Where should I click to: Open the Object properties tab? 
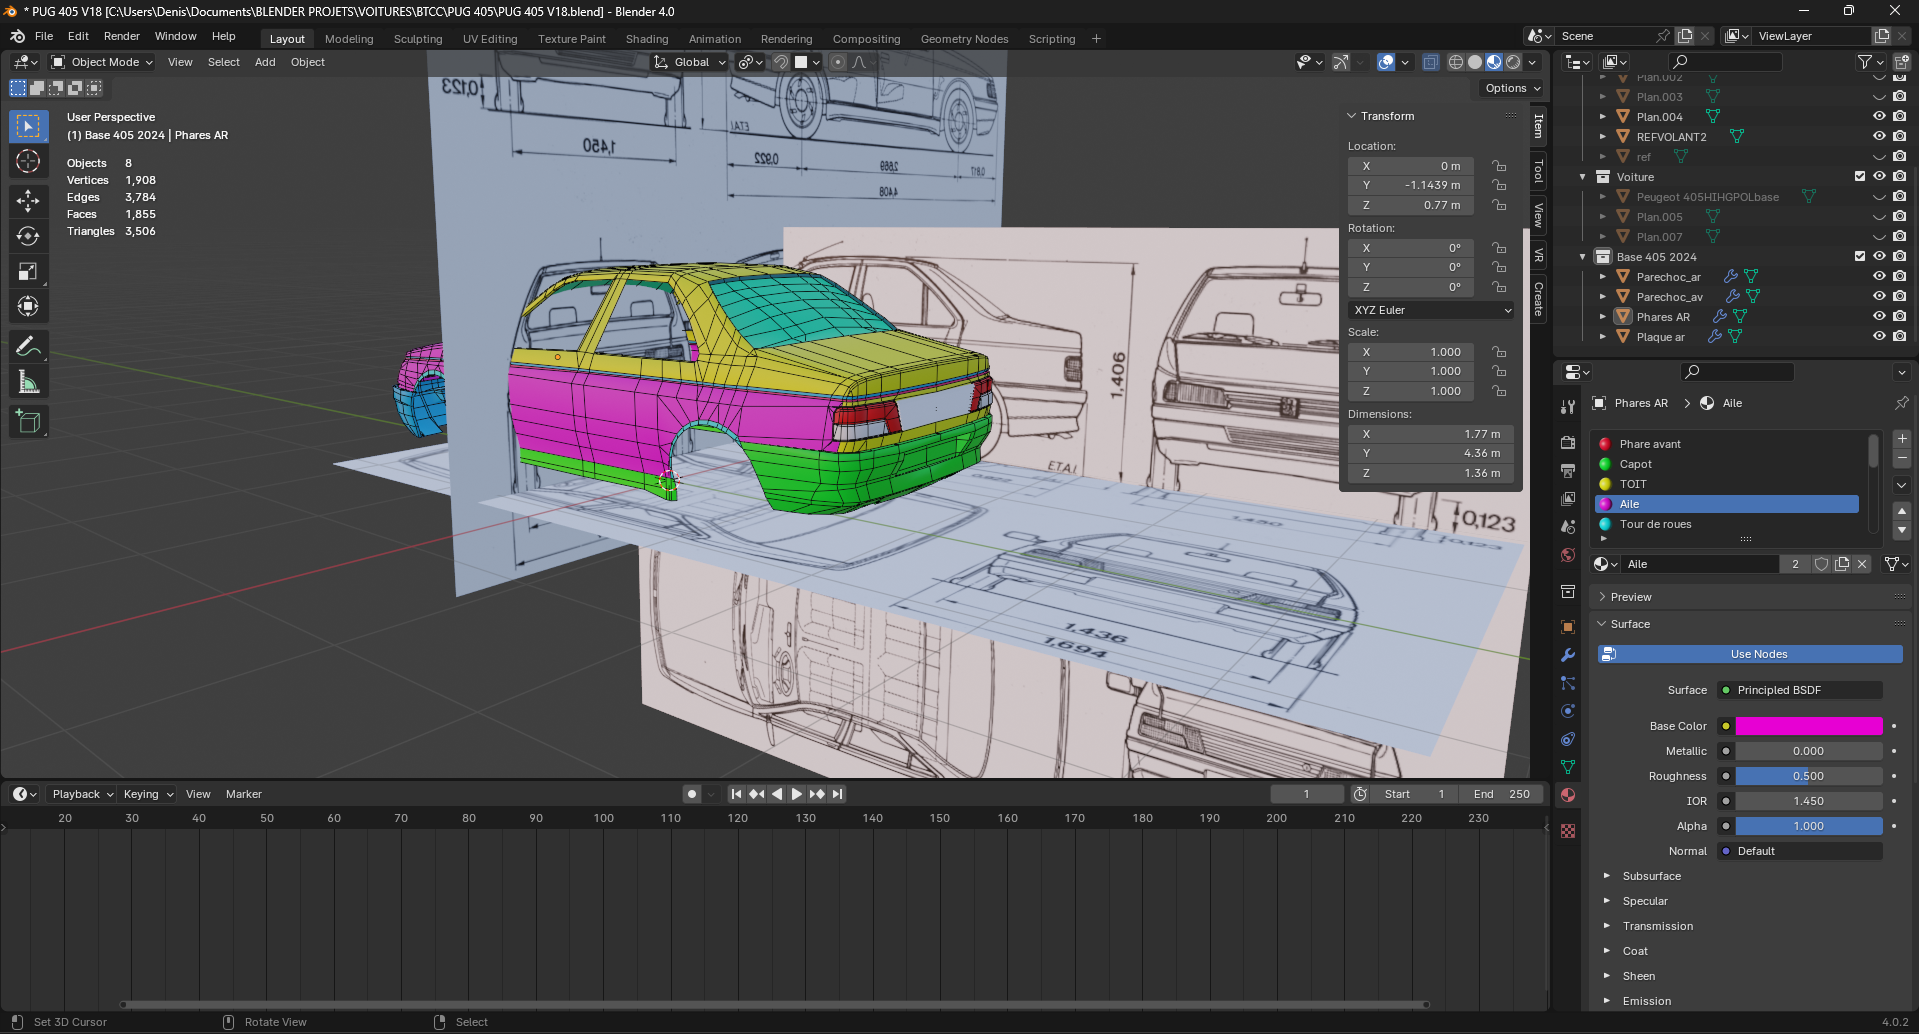(x=1568, y=627)
